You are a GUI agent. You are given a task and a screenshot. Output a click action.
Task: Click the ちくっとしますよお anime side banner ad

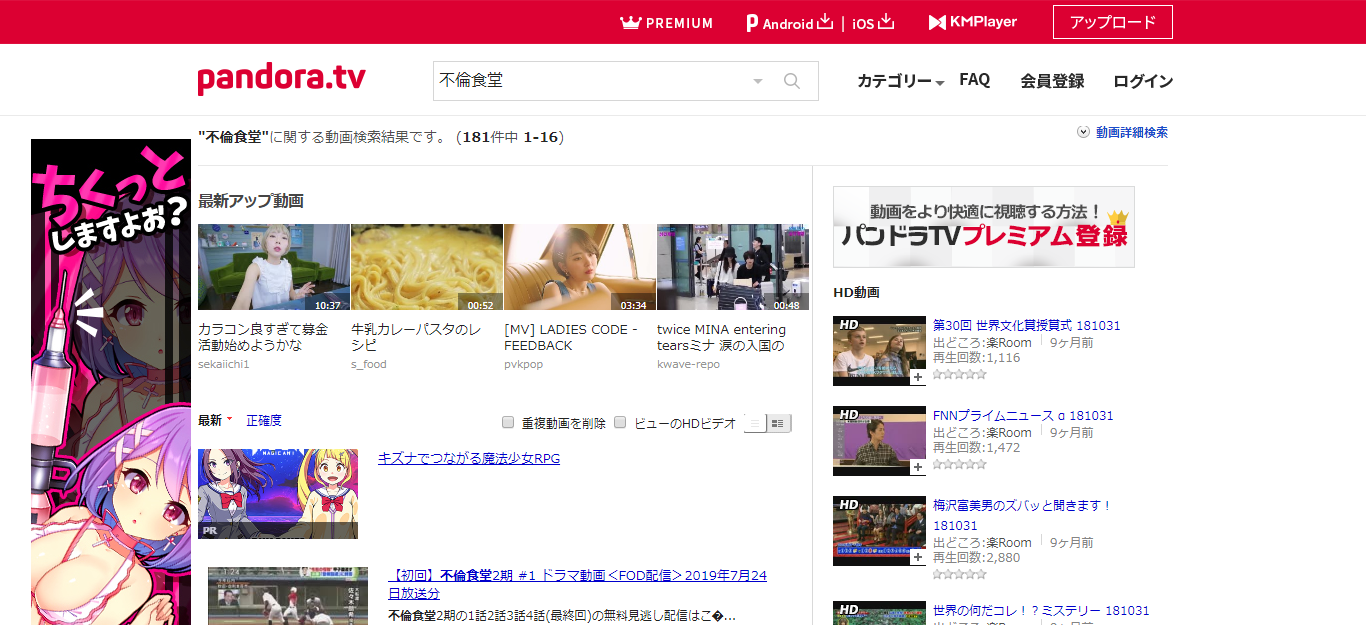pos(111,382)
